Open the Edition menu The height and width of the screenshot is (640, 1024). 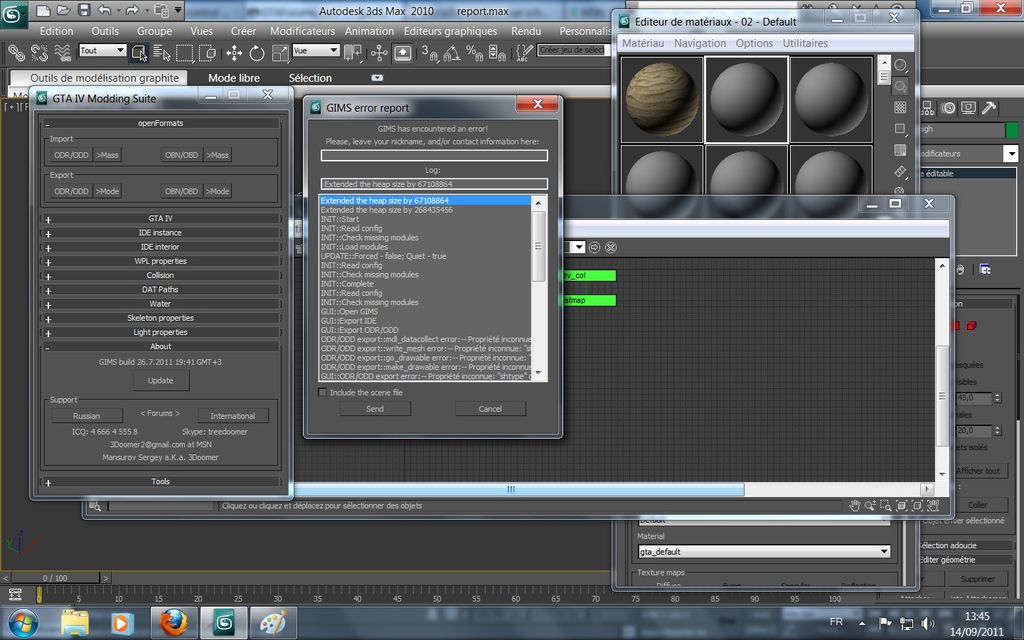click(x=56, y=31)
